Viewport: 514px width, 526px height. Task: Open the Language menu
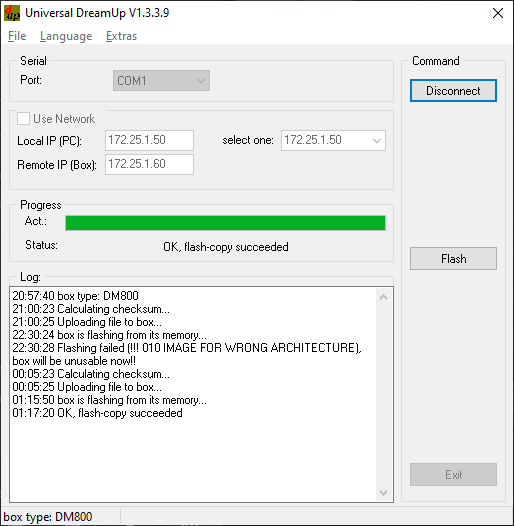(x=66, y=36)
